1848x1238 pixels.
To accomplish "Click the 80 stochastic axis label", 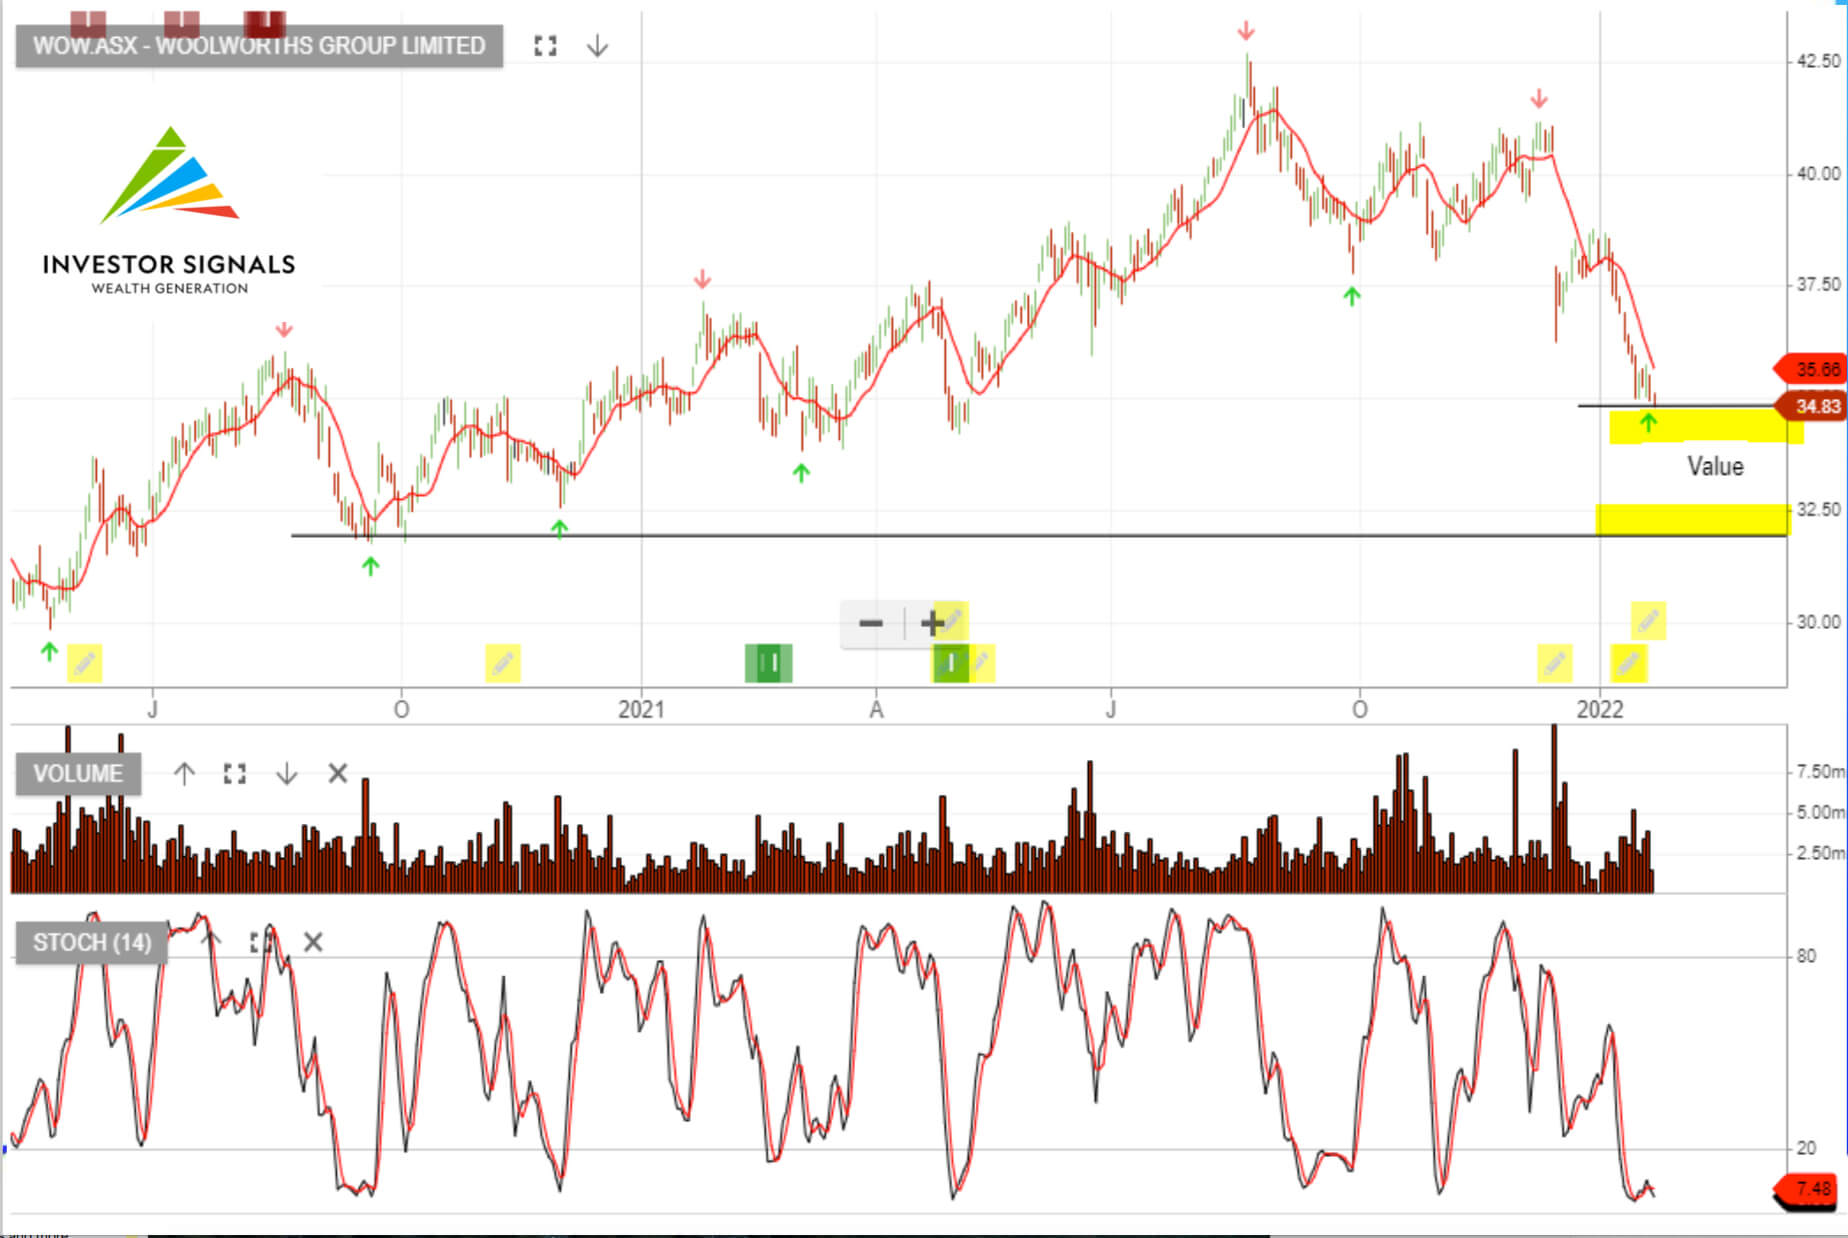I will click(x=1806, y=957).
